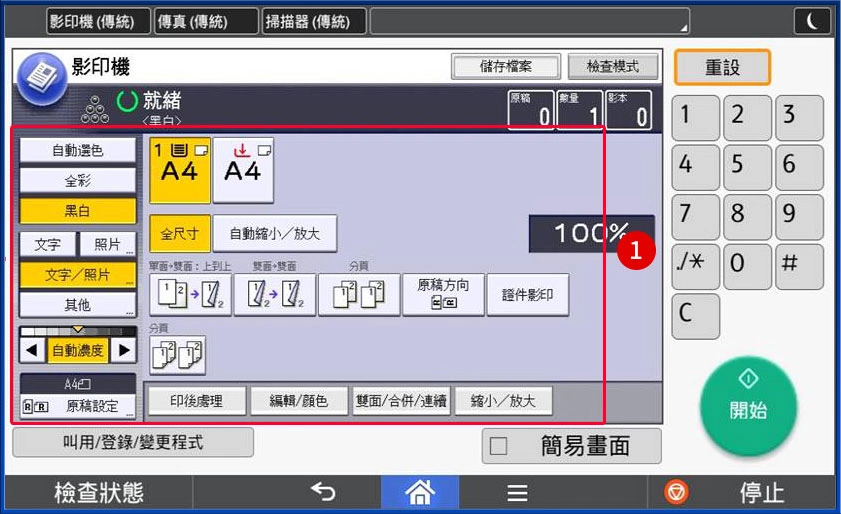Open 叫用/登錄/變更程式 program menu
The image size is (841, 514).
point(133,442)
